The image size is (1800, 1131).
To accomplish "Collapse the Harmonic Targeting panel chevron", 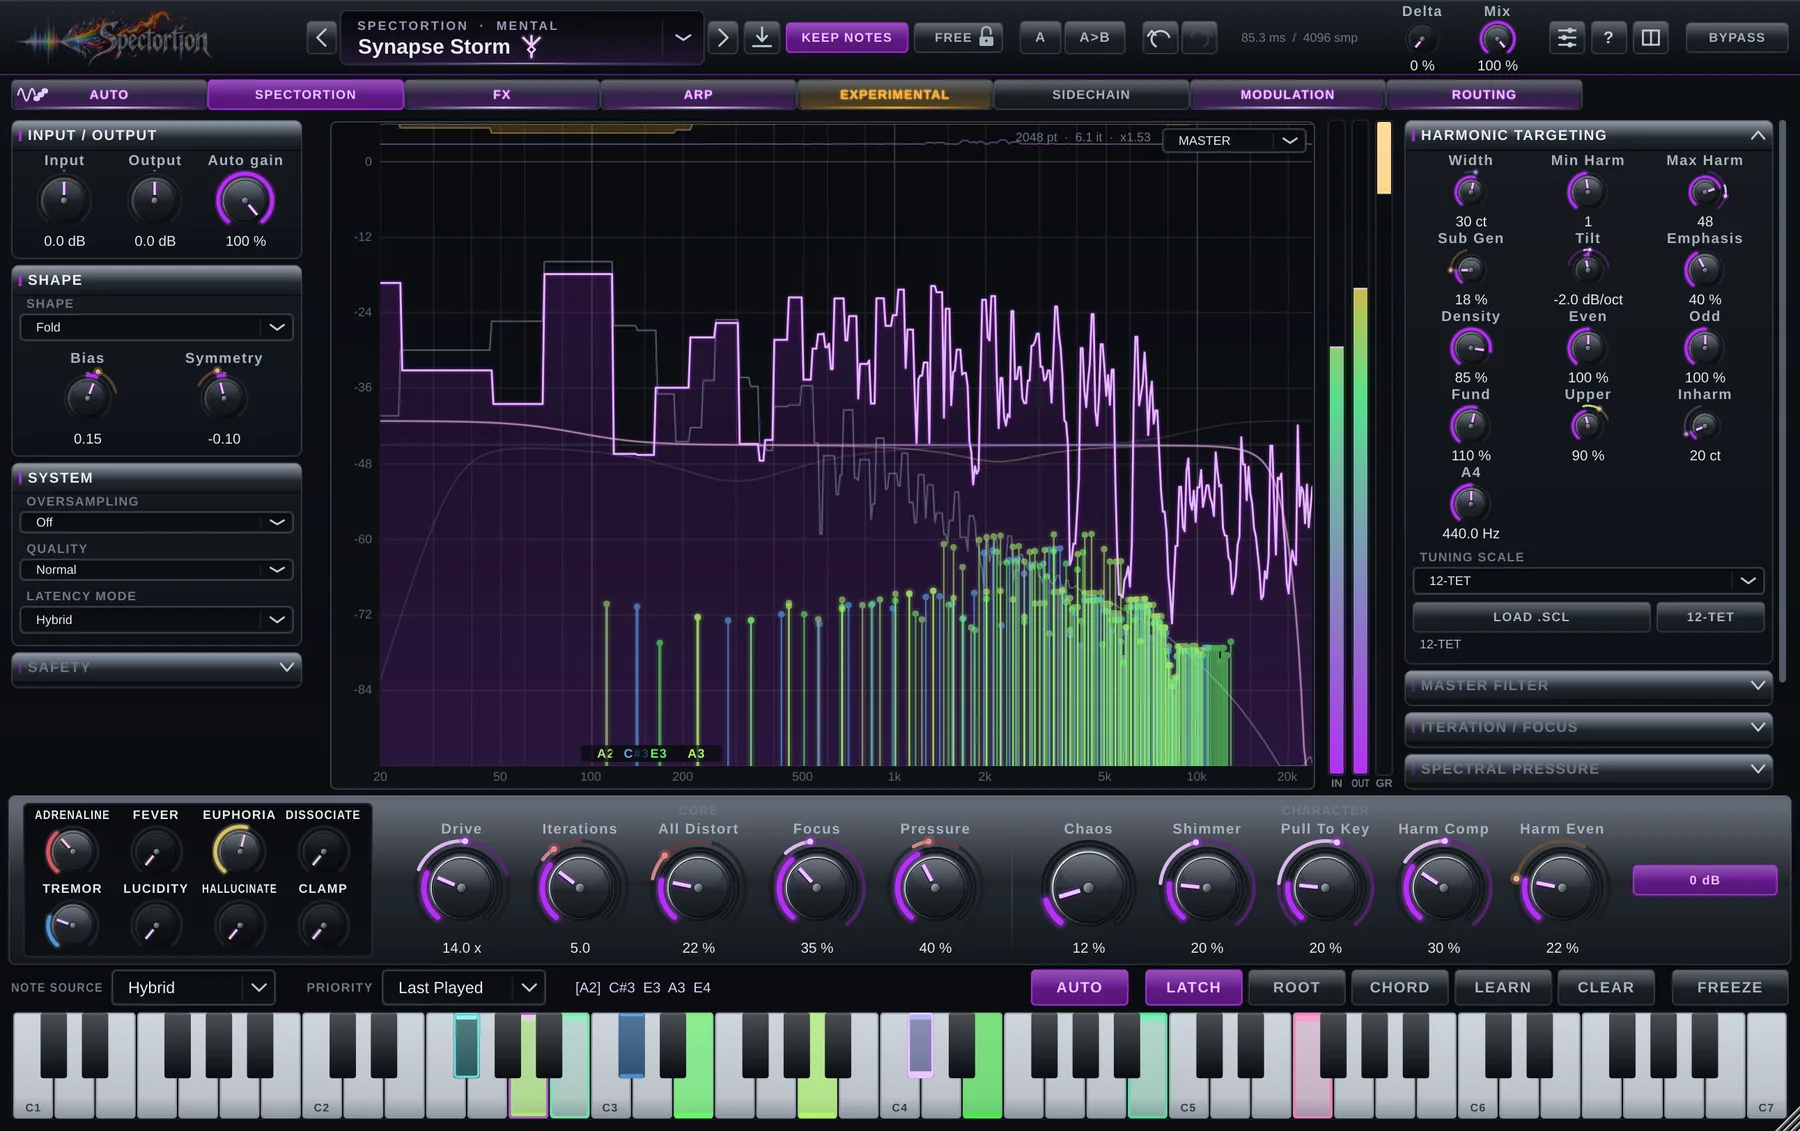I will (1757, 135).
